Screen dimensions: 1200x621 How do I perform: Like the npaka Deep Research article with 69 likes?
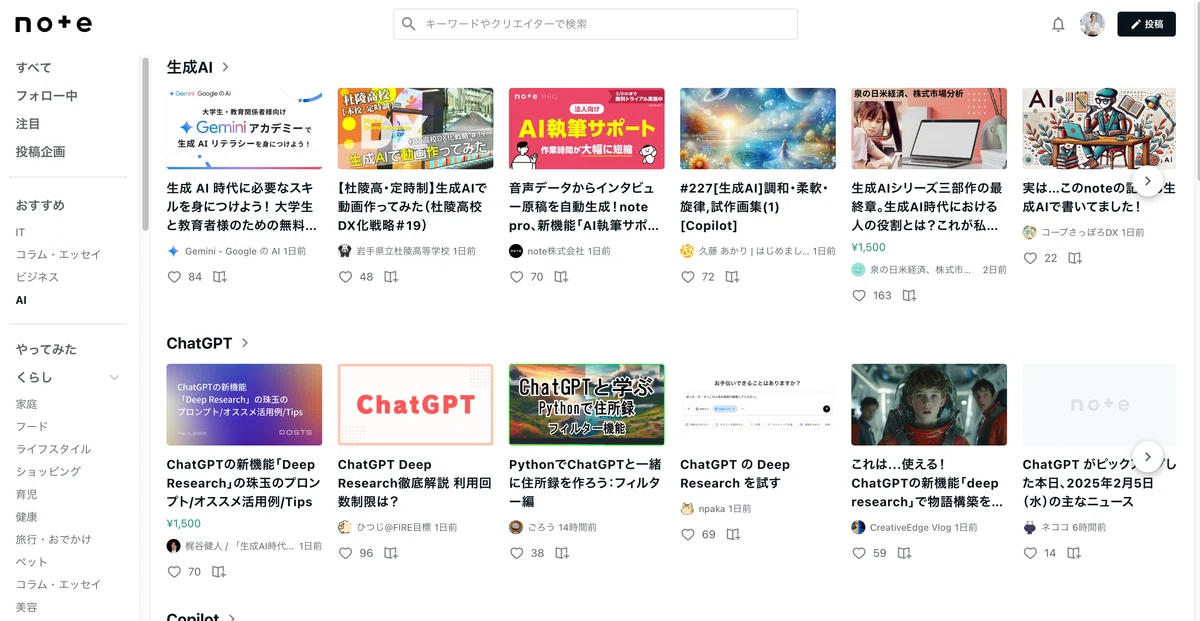pos(688,535)
